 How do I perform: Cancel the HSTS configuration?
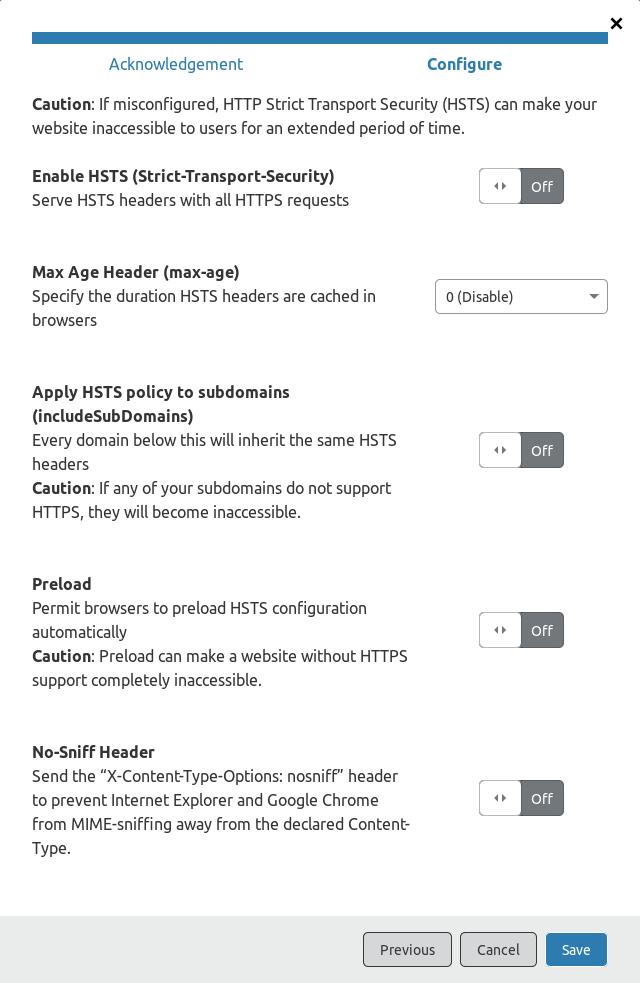(497, 950)
